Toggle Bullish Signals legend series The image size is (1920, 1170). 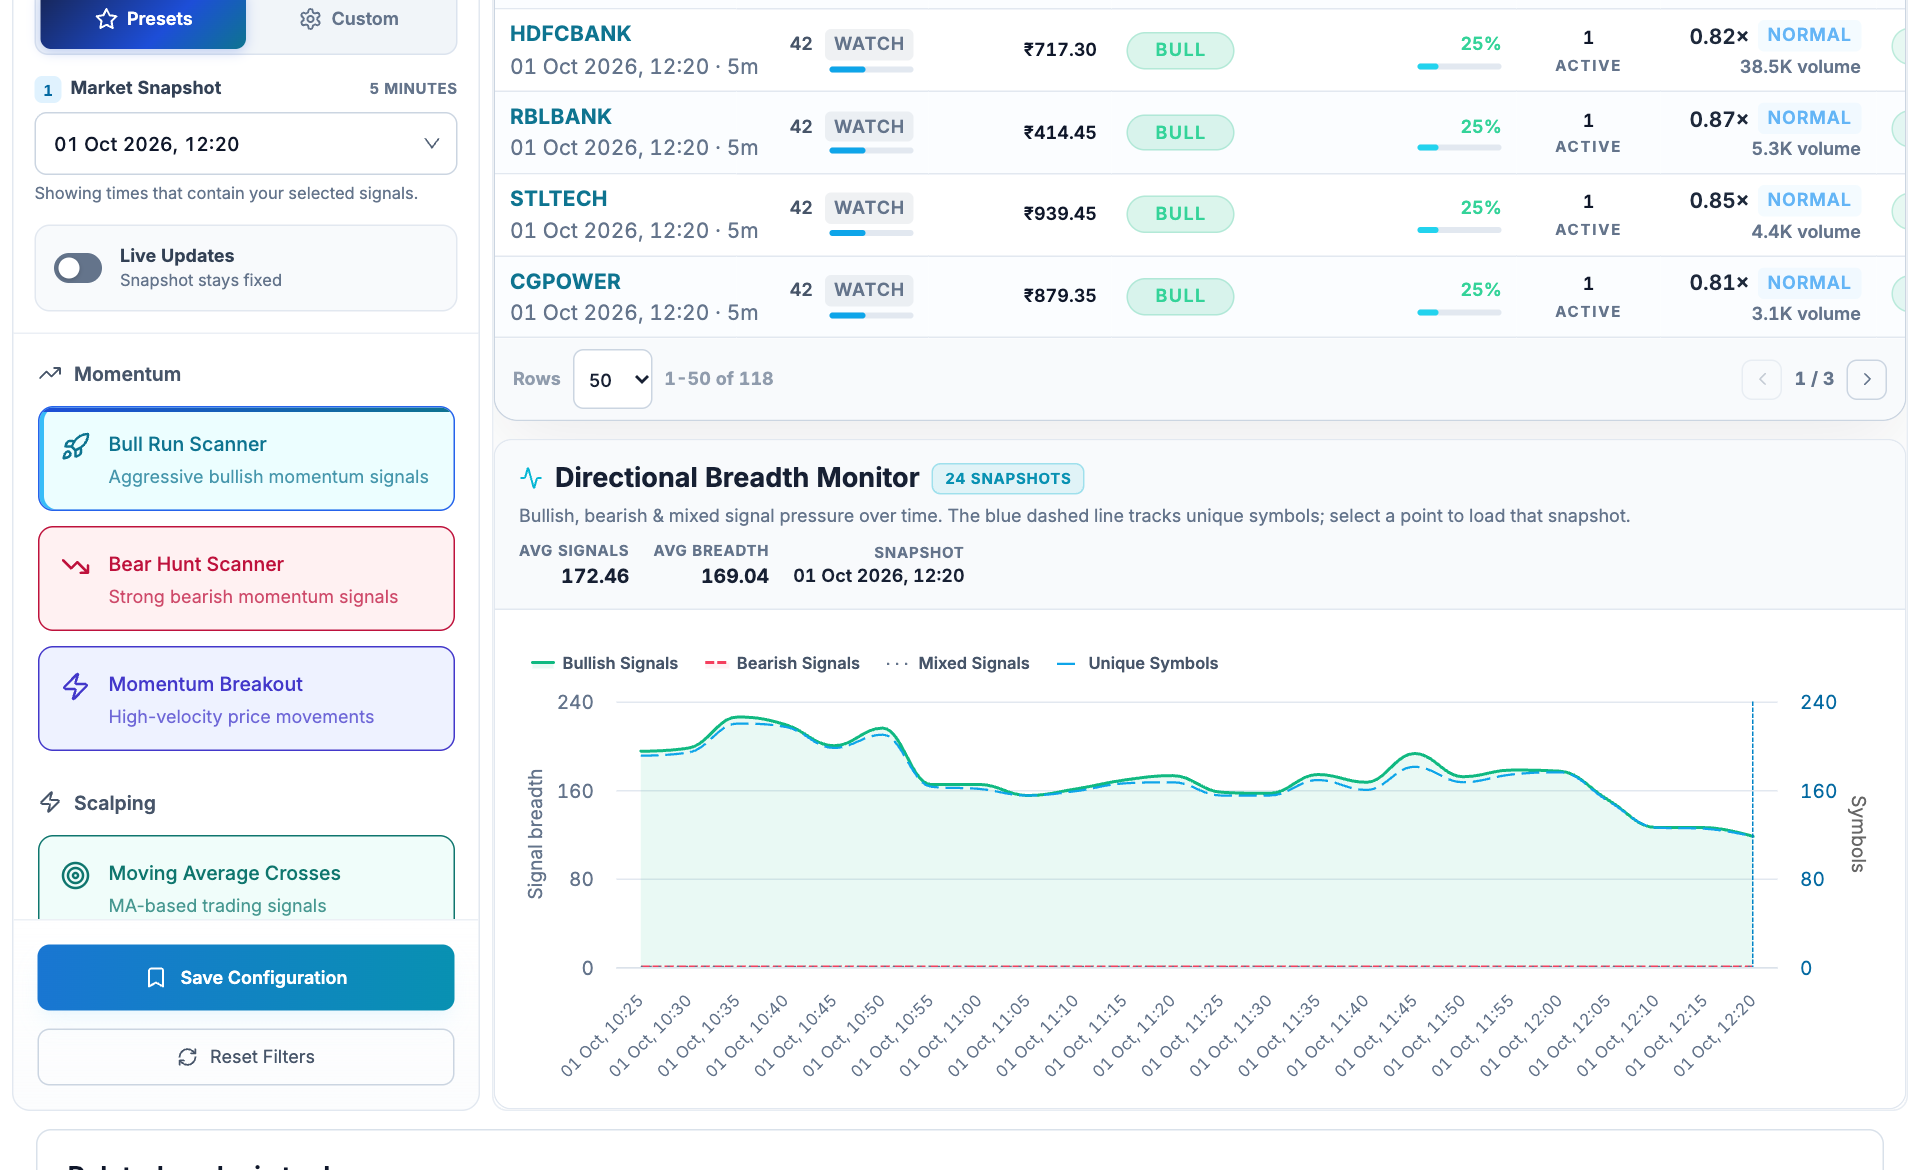pyautogui.click(x=604, y=663)
